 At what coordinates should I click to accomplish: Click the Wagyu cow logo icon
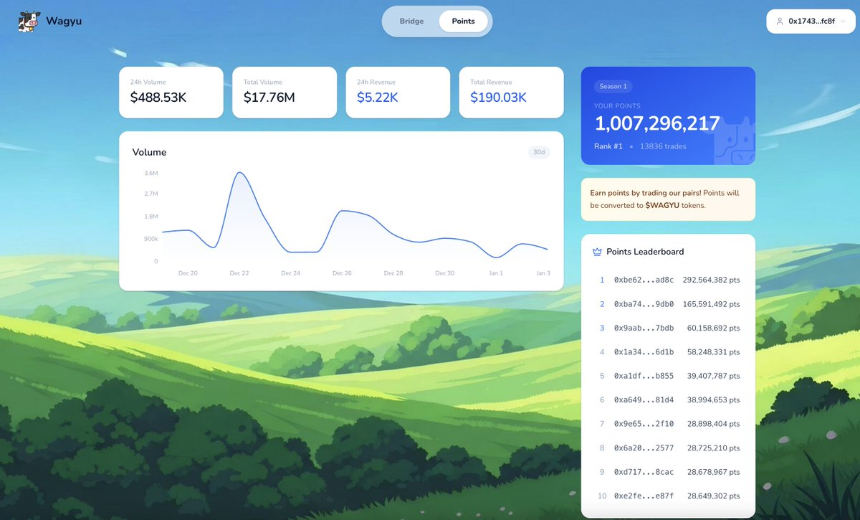point(29,21)
